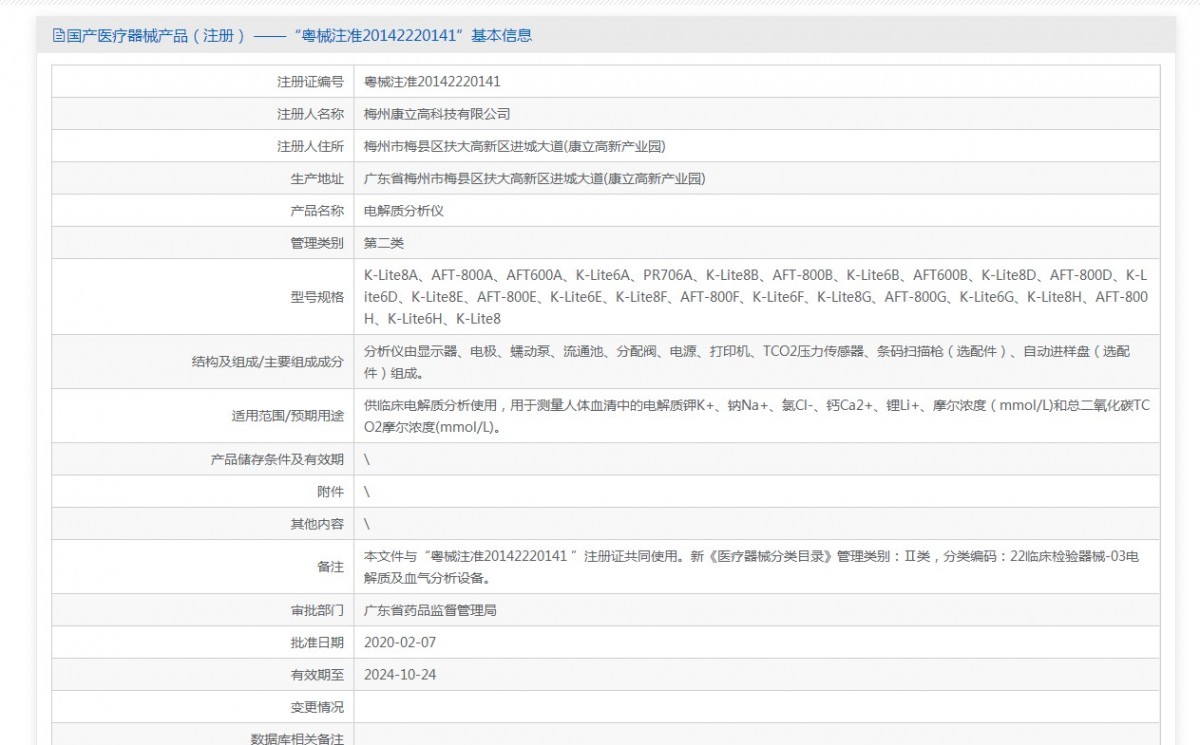This screenshot has width=1200, height=745.
Task: Click the 适用范围/预期用途 label
Action: pyautogui.click(x=287, y=416)
